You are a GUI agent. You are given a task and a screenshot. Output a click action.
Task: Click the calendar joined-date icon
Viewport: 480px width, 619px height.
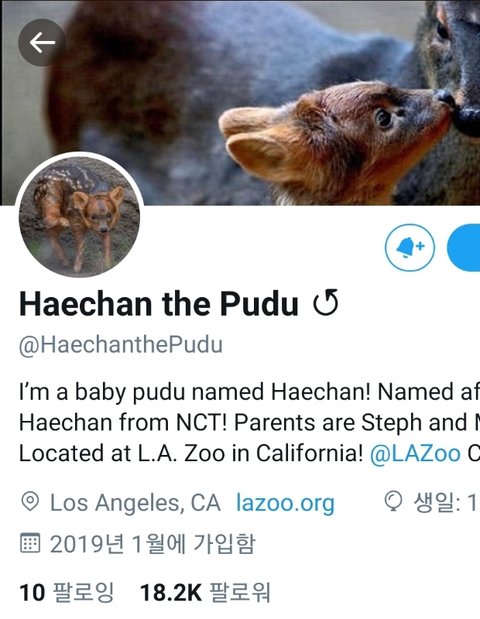(30, 543)
